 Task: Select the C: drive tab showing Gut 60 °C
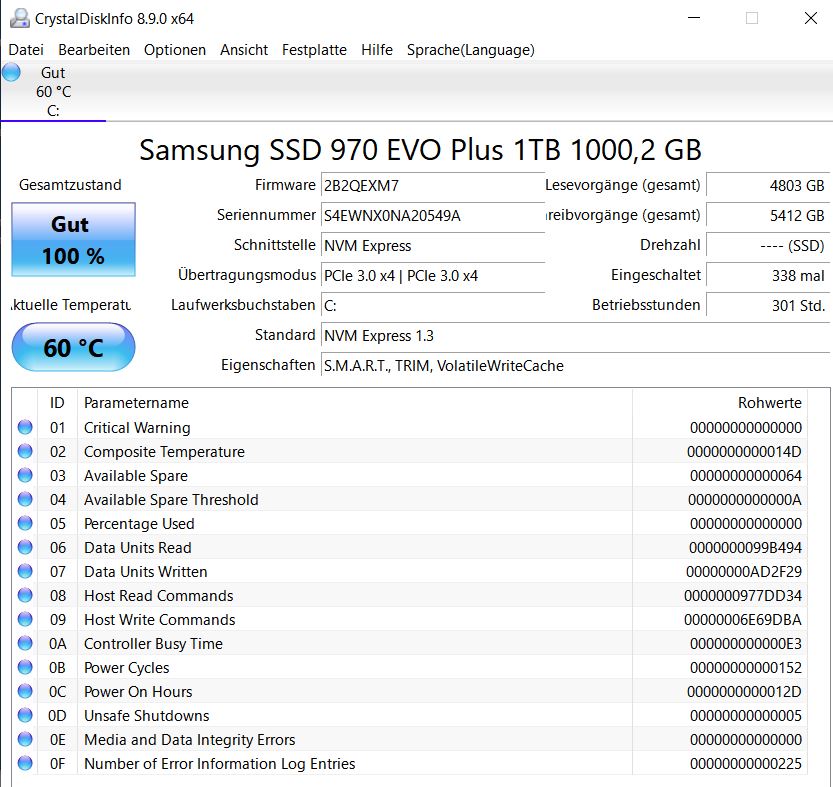pos(53,91)
